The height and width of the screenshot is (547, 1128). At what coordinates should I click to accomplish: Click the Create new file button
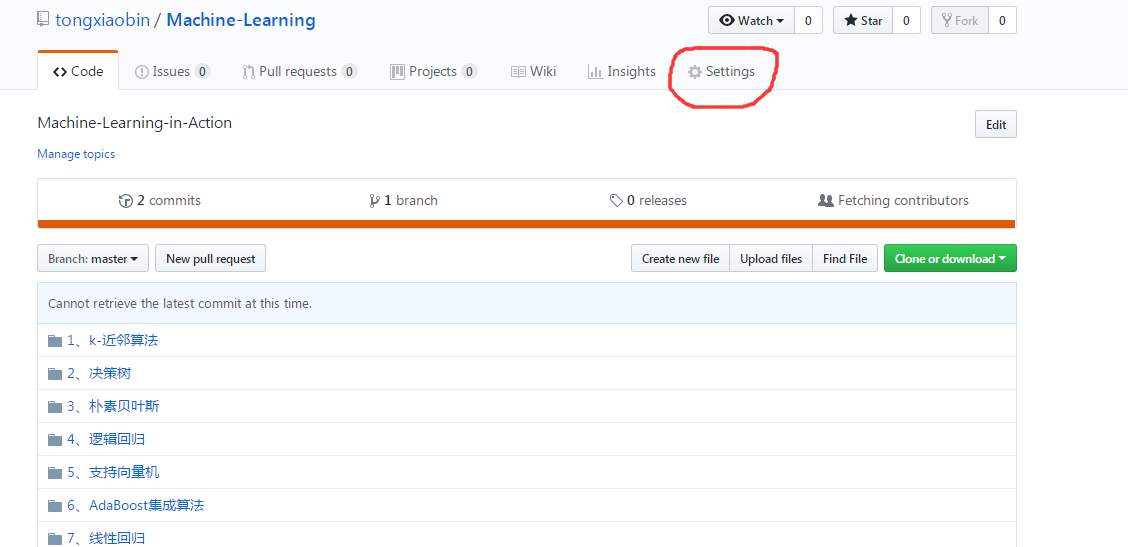point(680,258)
